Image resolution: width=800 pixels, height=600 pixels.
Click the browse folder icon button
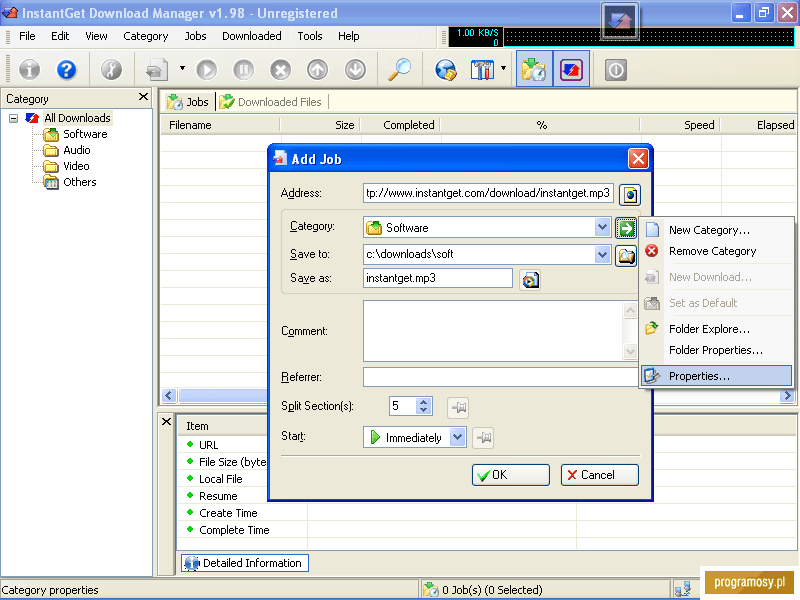click(626, 255)
